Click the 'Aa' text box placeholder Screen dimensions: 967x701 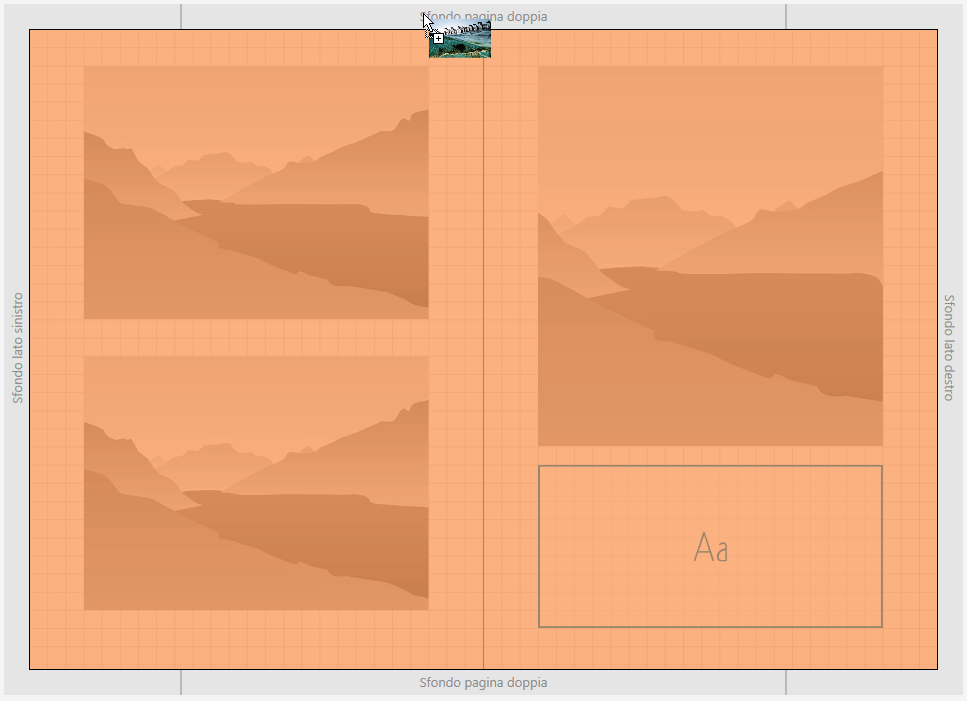click(710, 547)
